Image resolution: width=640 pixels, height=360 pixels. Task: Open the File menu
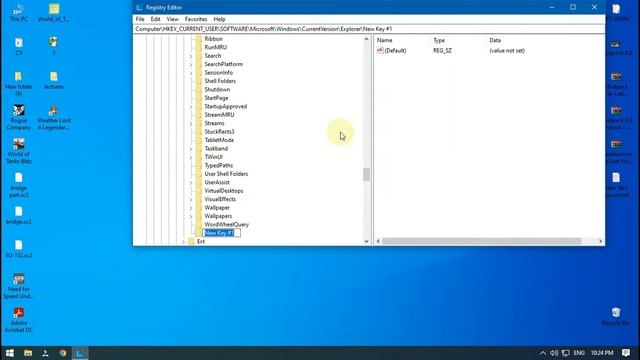point(140,19)
